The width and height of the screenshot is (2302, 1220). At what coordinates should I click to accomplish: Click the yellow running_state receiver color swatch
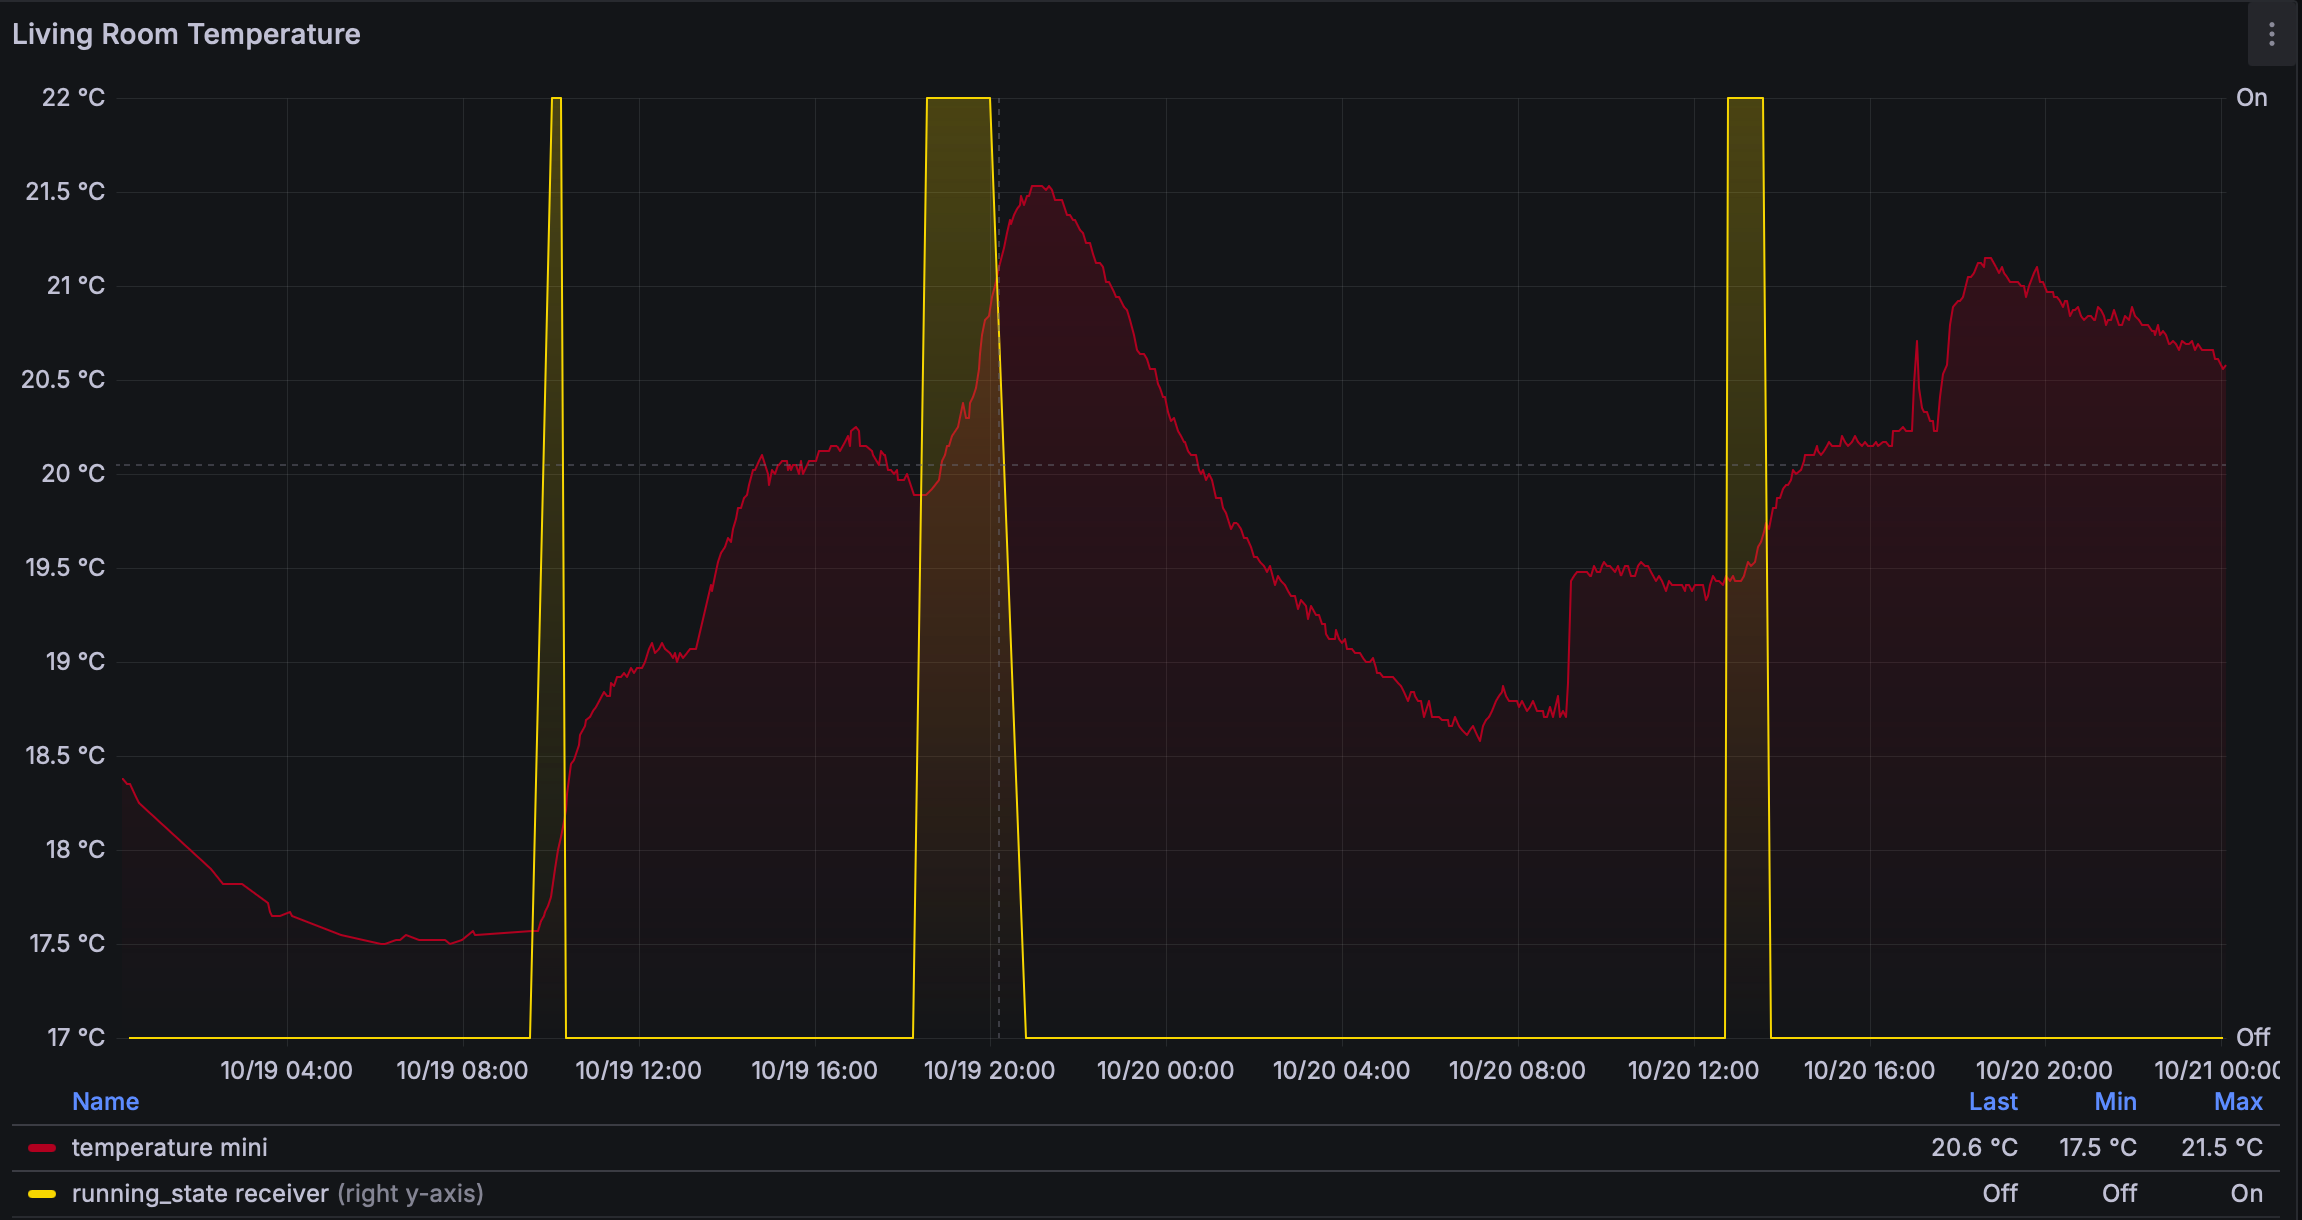pyautogui.click(x=42, y=1194)
